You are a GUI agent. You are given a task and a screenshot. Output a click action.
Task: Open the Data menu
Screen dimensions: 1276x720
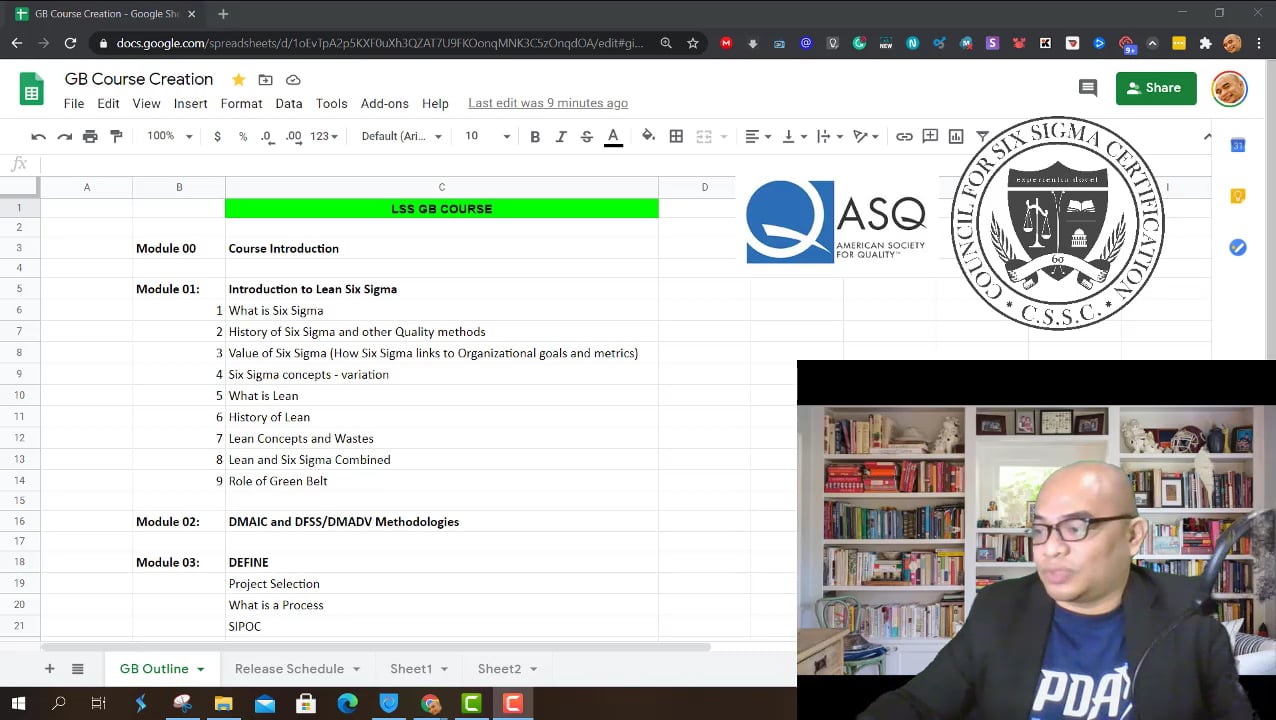click(289, 103)
